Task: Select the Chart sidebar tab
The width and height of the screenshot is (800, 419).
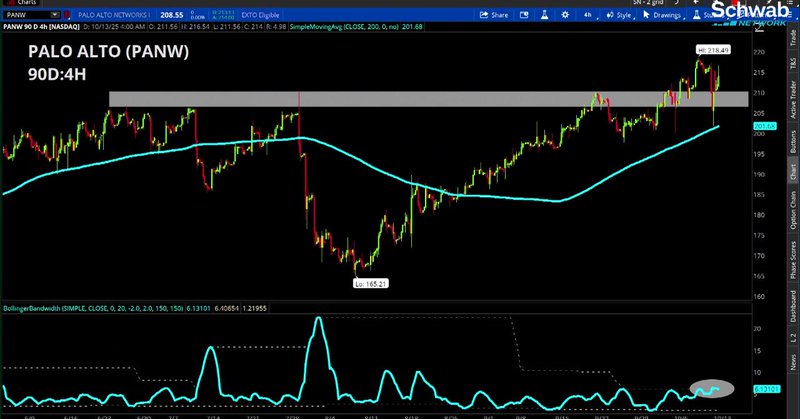Action: pyautogui.click(x=793, y=171)
